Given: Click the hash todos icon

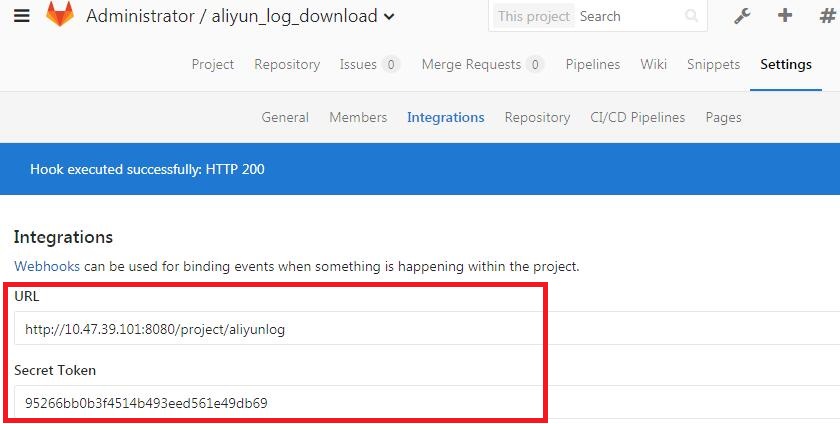Looking at the screenshot, I should pyautogui.click(x=828, y=16).
